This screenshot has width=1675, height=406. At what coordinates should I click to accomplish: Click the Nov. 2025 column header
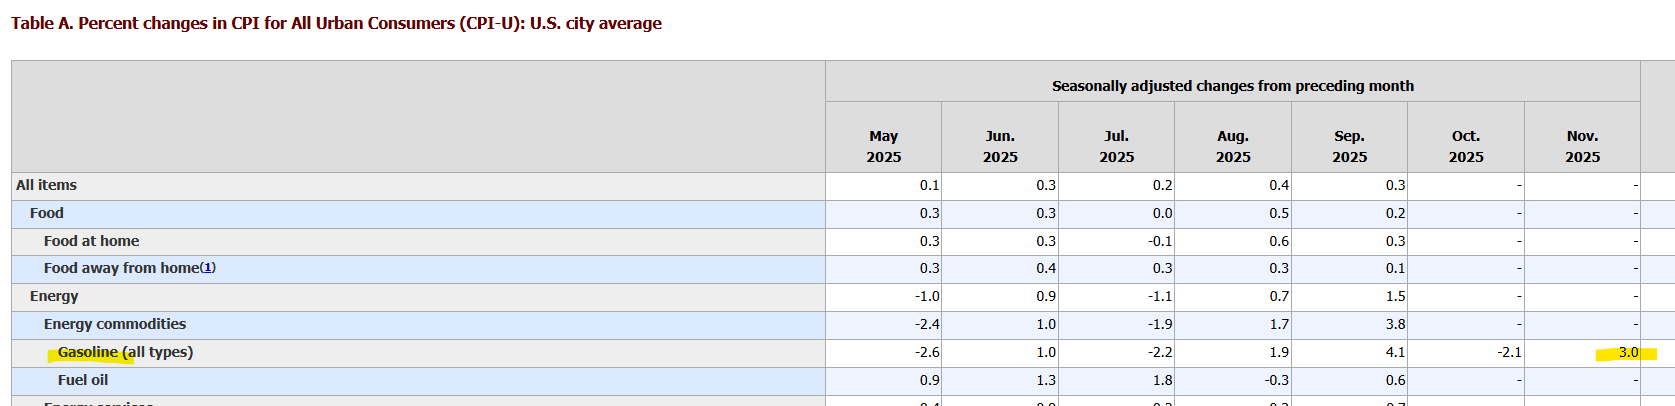point(1582,146)
